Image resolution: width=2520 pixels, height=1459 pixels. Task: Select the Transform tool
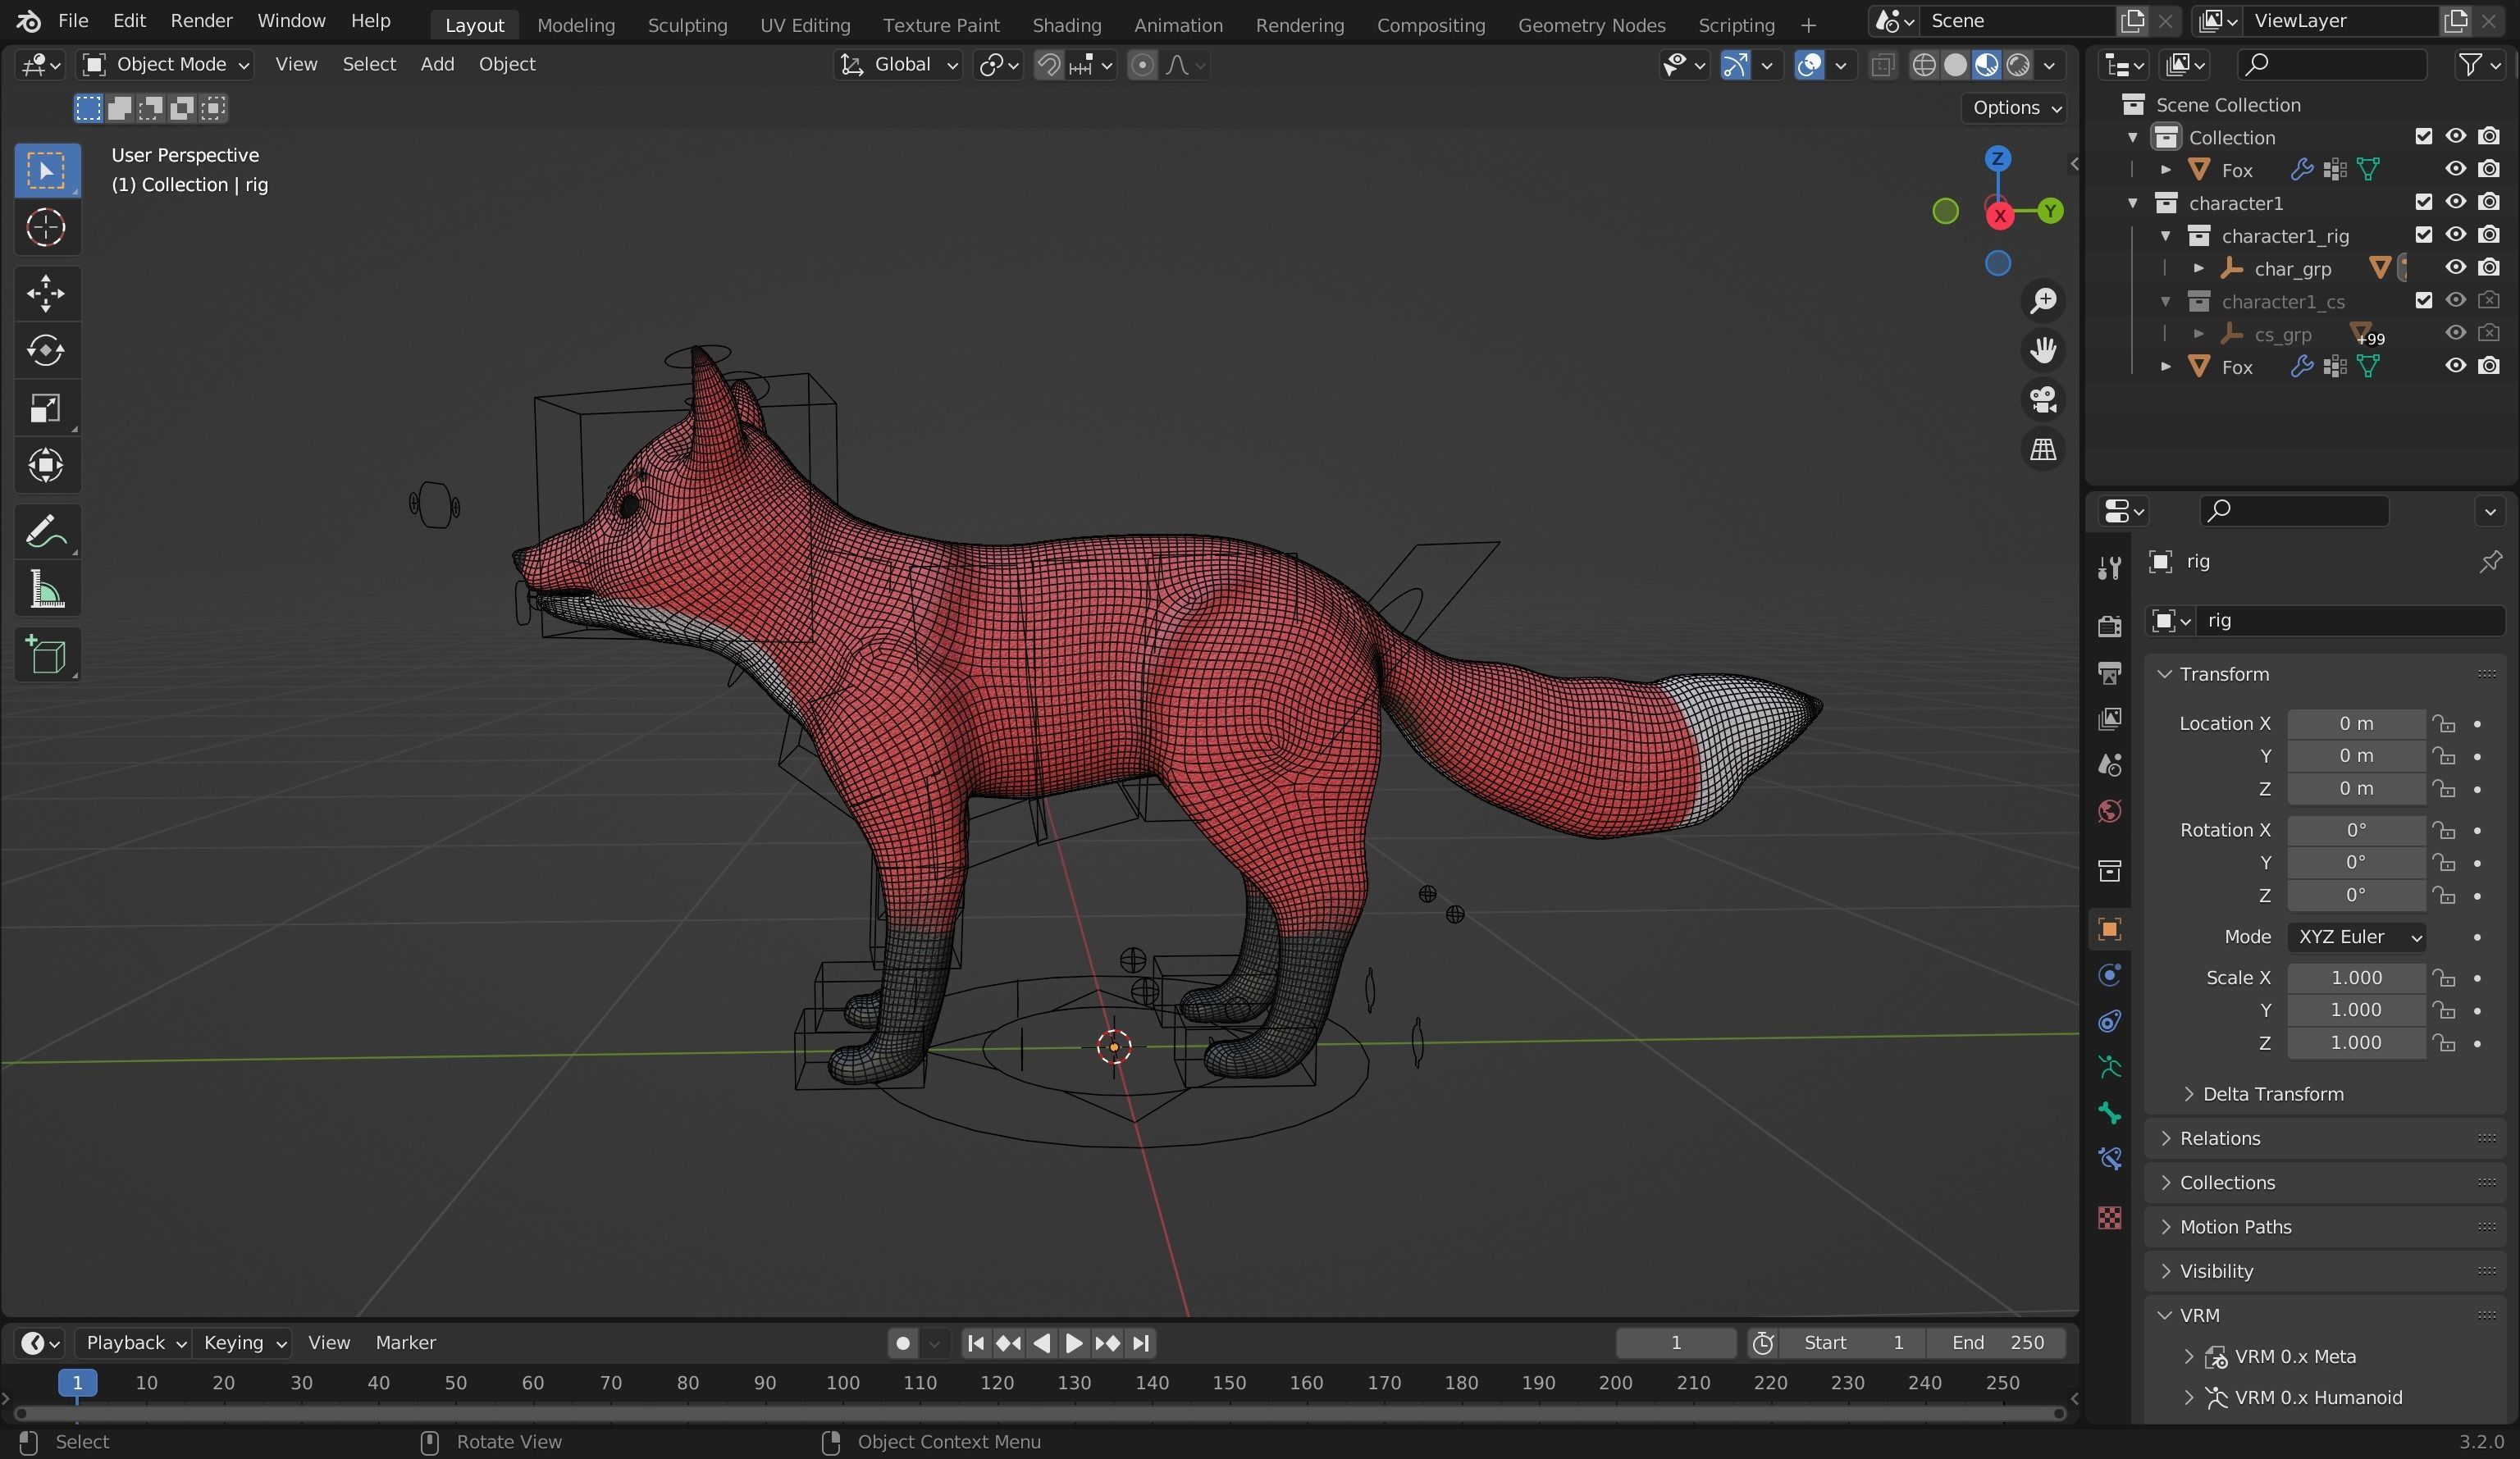46,465
